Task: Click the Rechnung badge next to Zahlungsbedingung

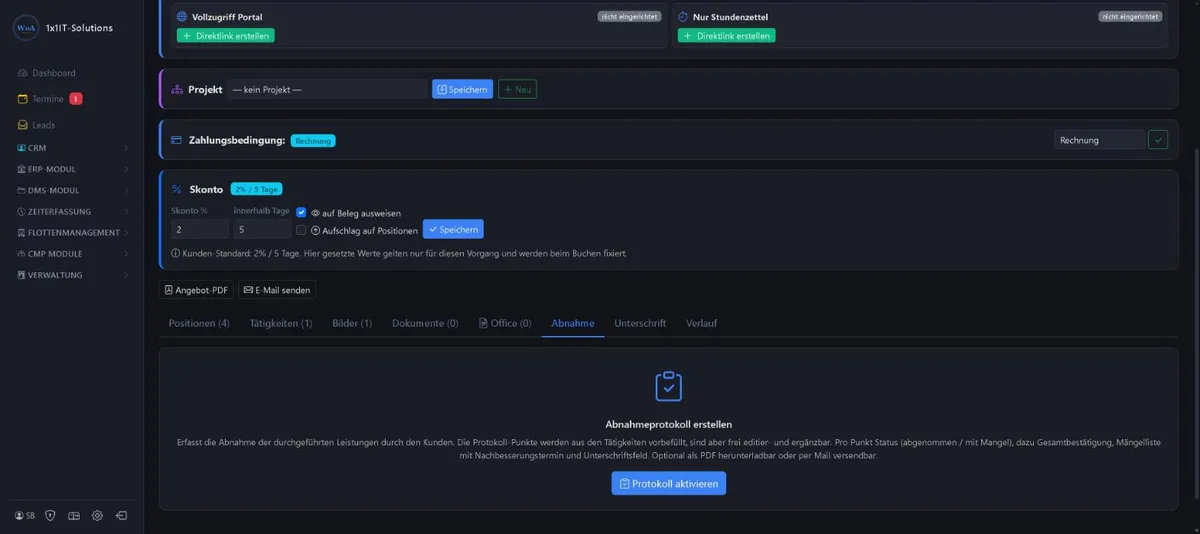Action: pyautogui.click(x=313, y=141)
